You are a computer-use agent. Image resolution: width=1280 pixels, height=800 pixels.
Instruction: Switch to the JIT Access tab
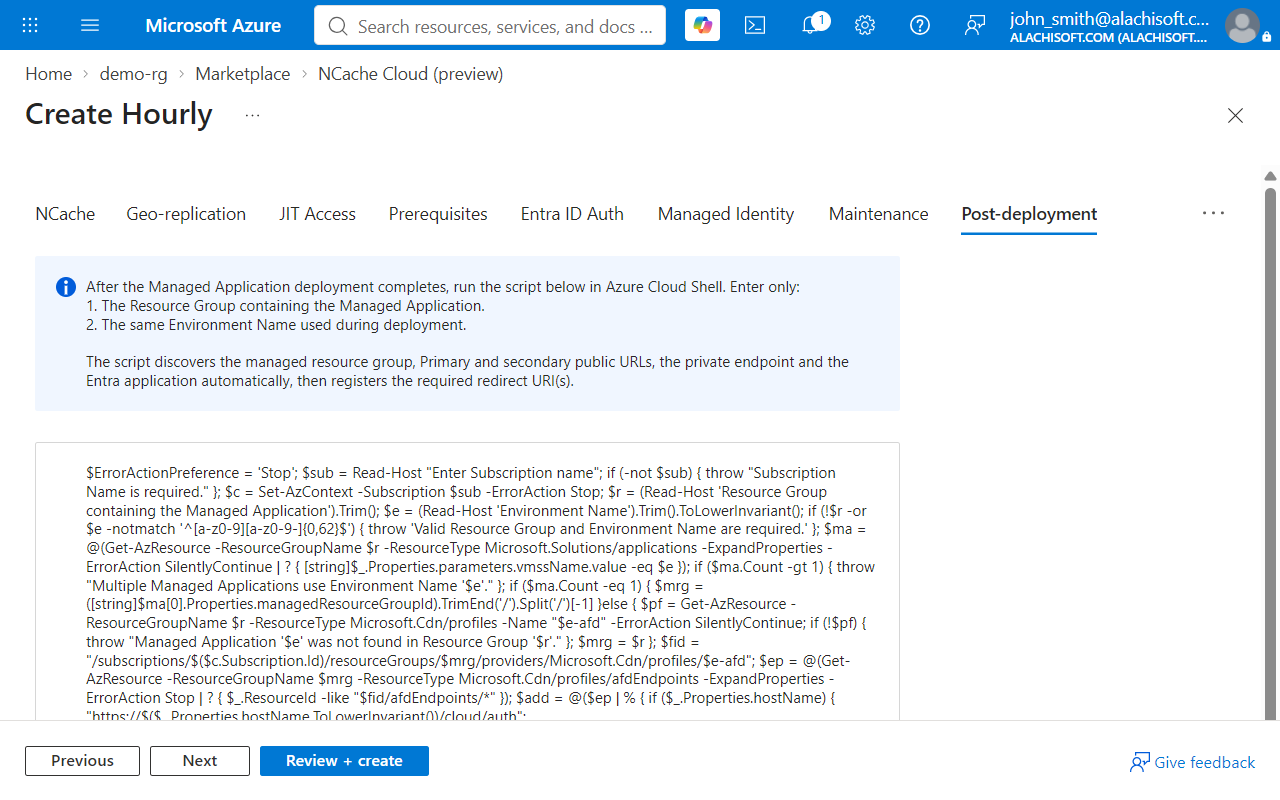point(318,214)
